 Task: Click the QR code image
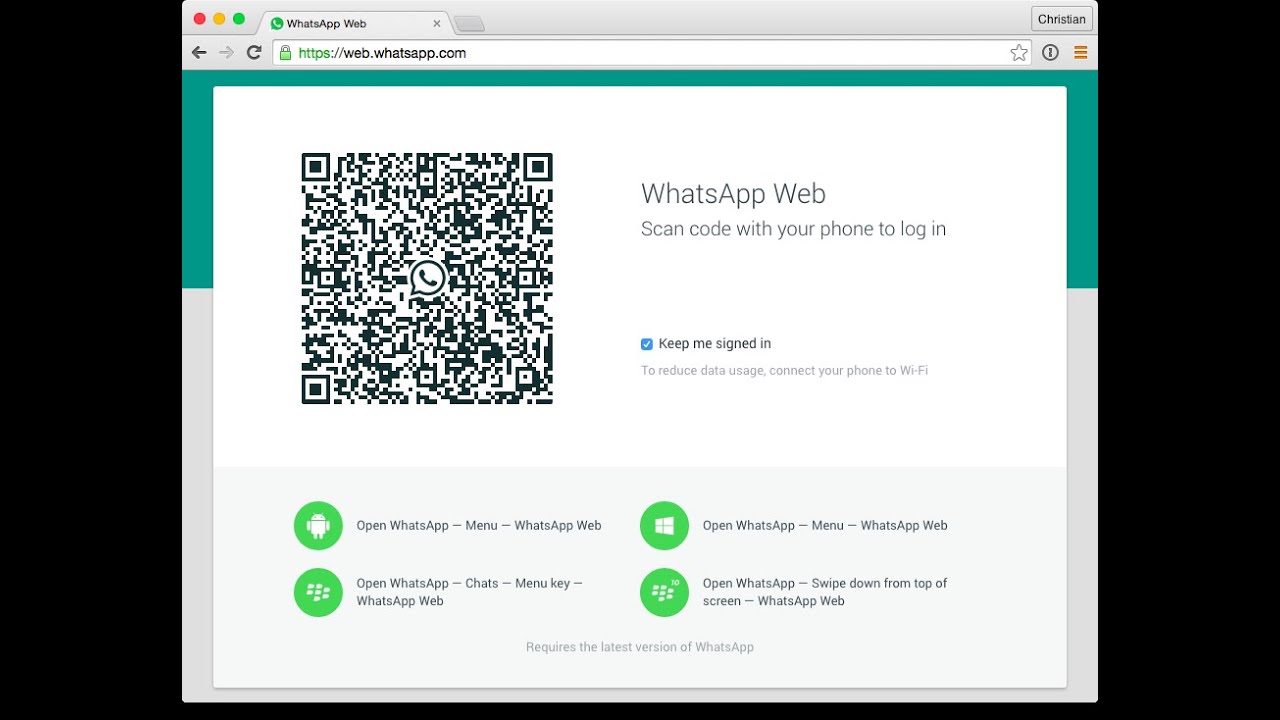(427, 278)
